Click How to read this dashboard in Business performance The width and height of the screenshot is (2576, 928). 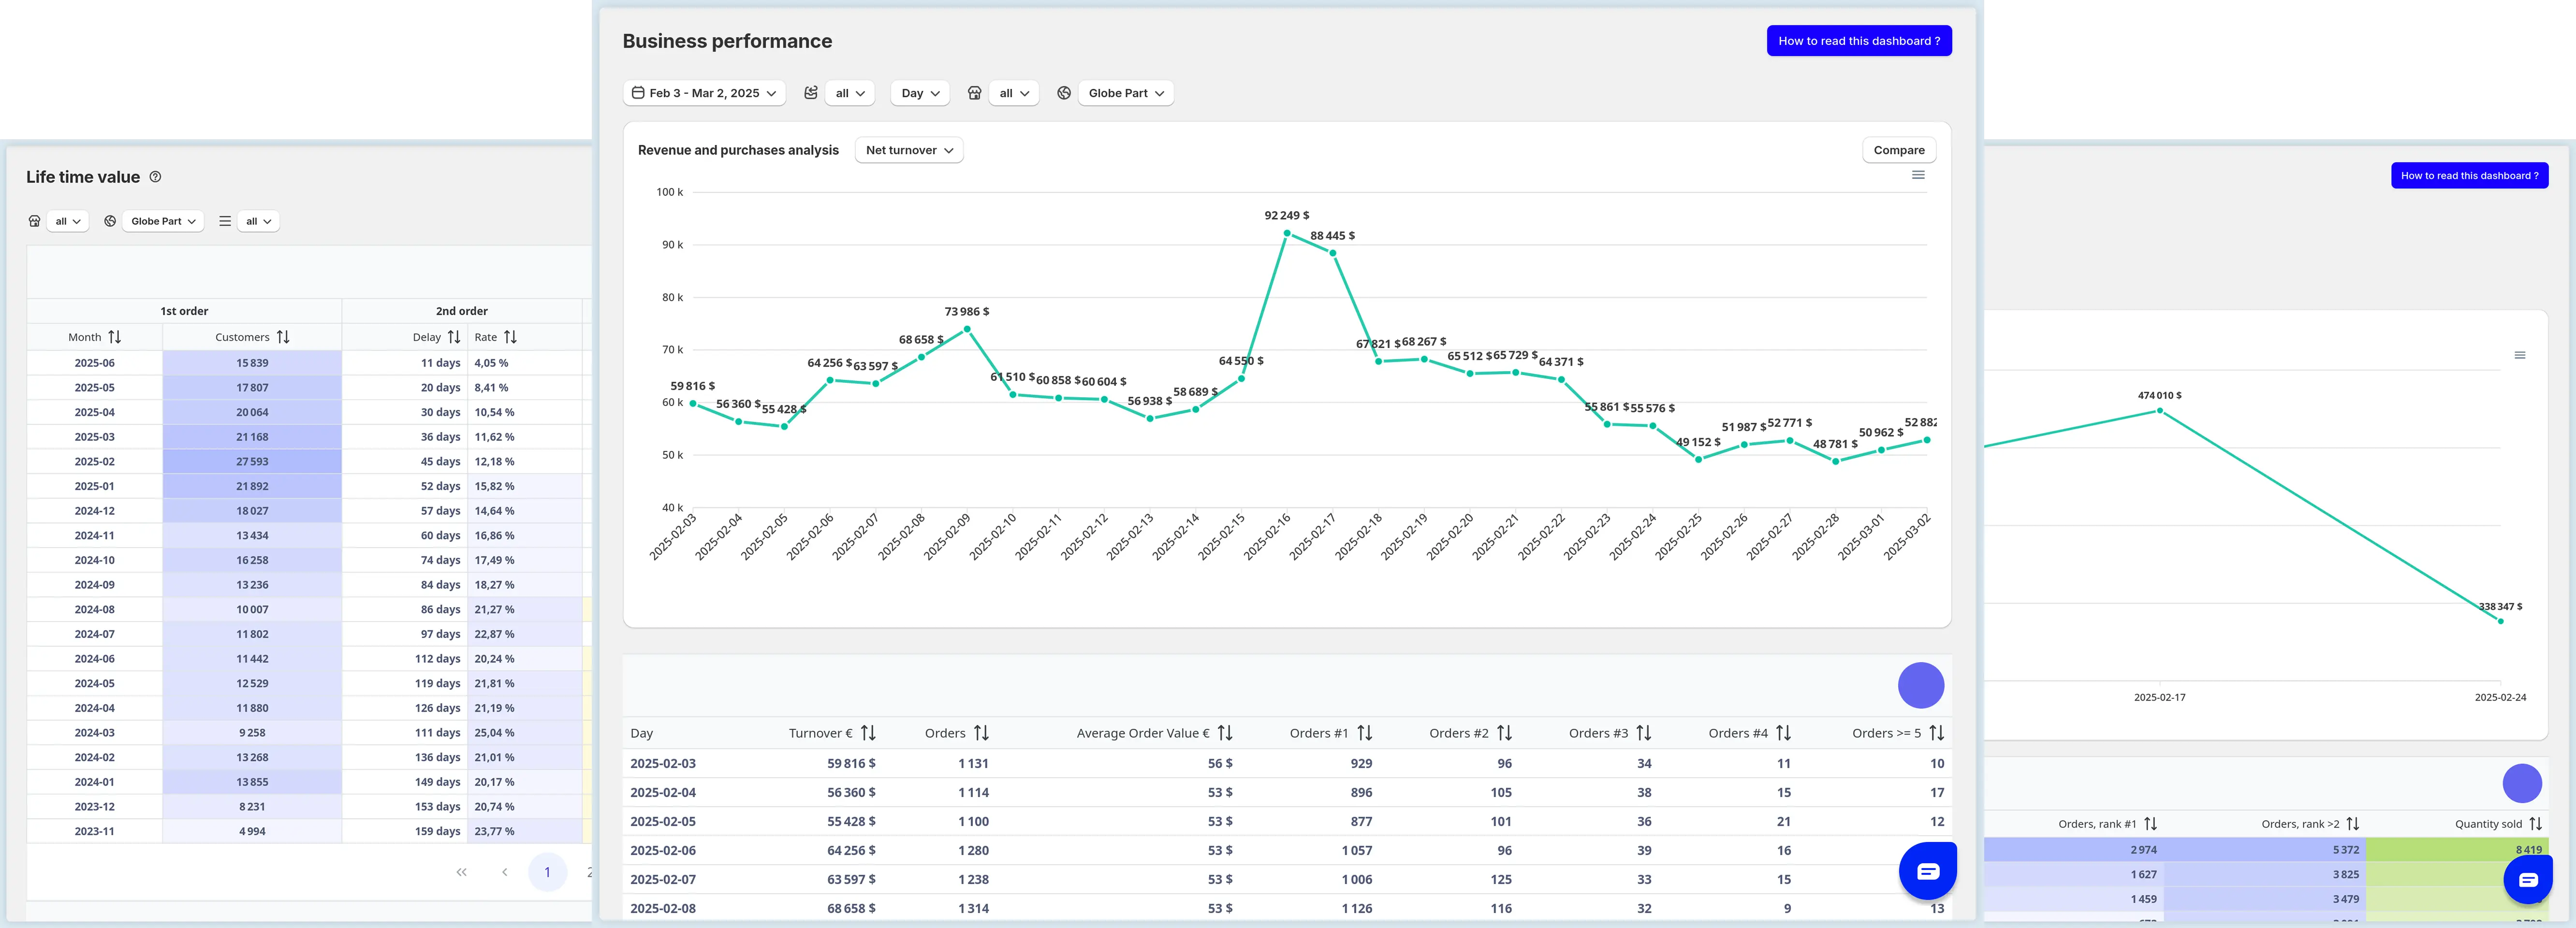(1858, 41)
